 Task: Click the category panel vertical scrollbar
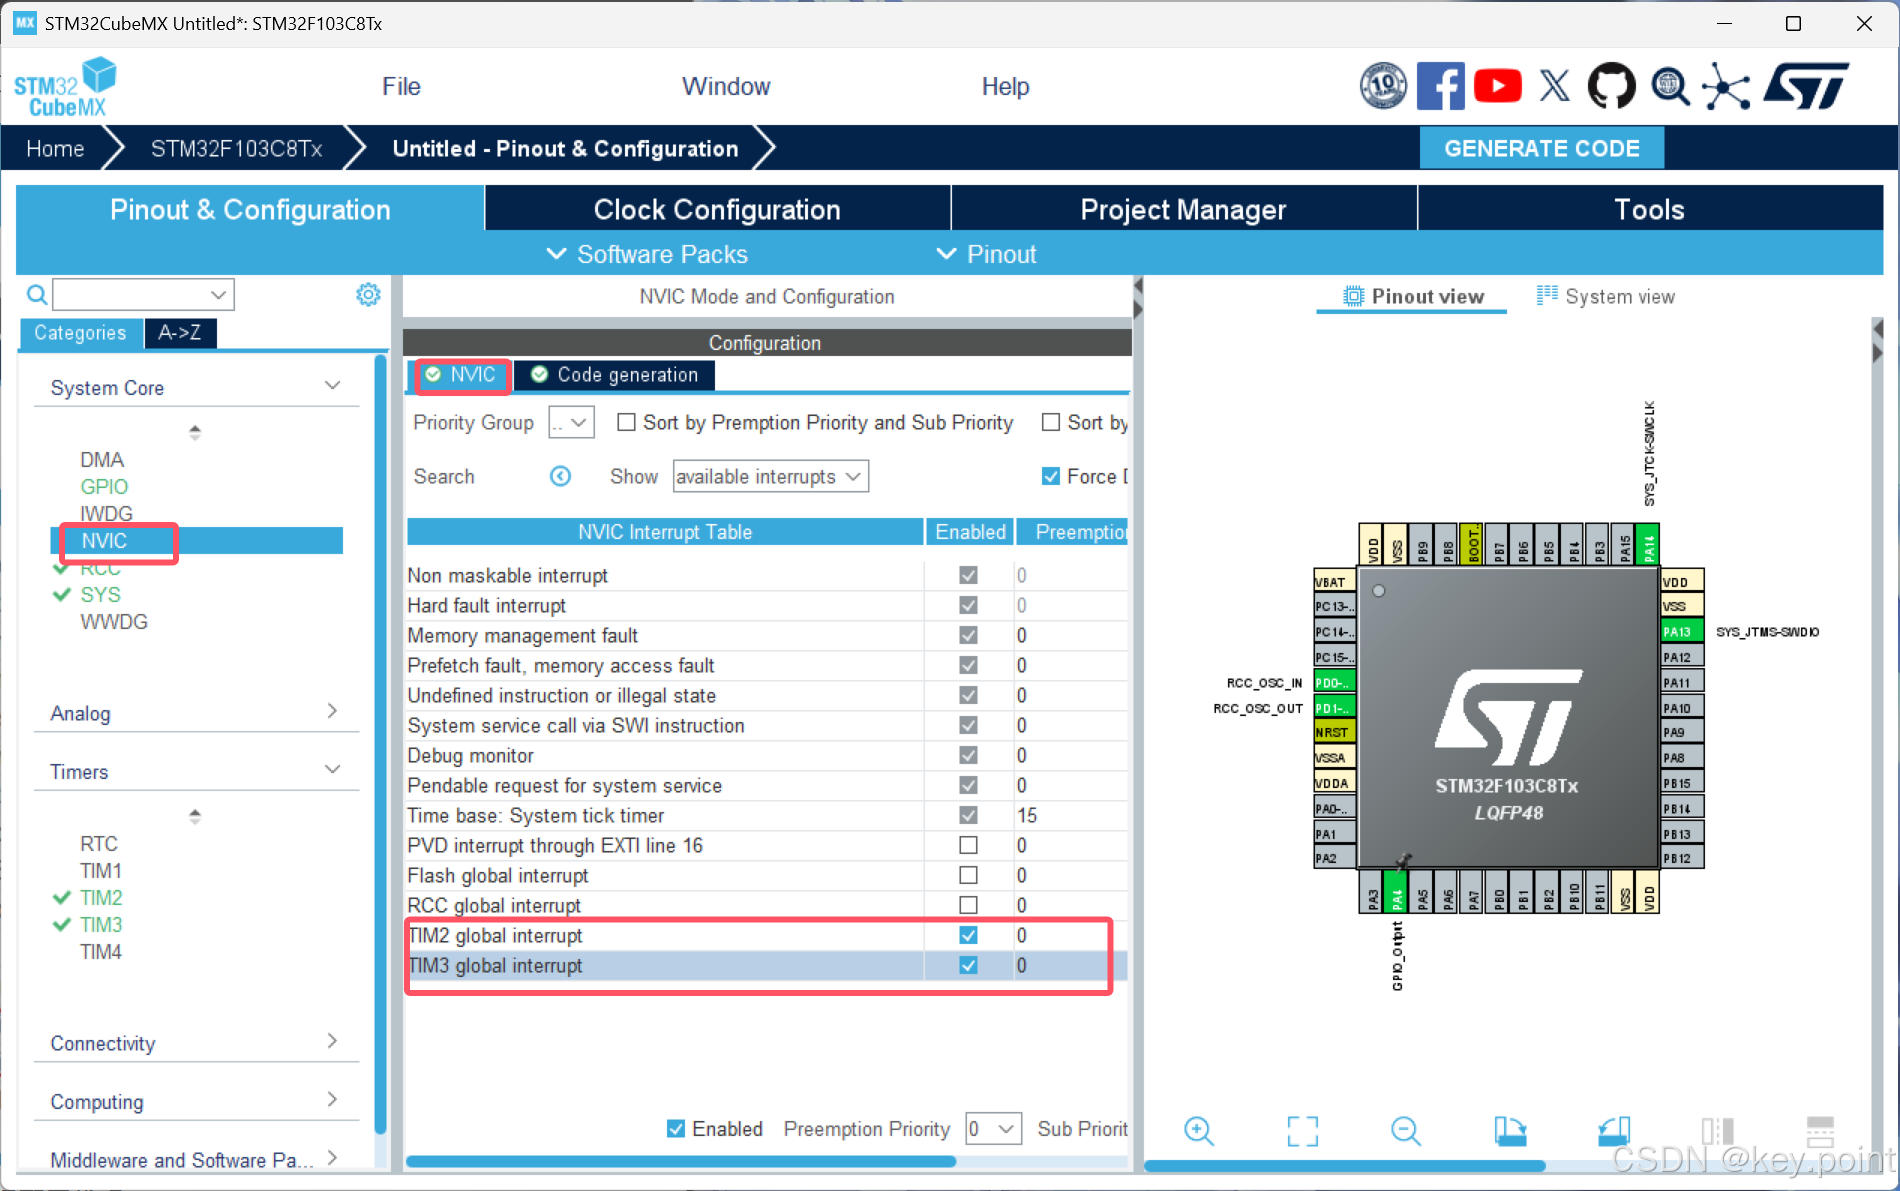(380, 745)
